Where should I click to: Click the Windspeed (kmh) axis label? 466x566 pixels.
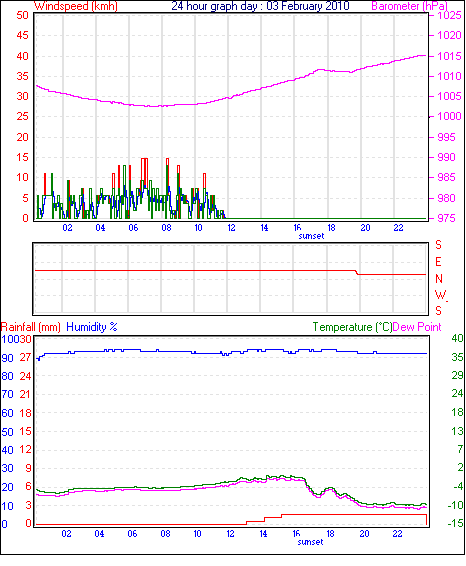coord(75,6)
